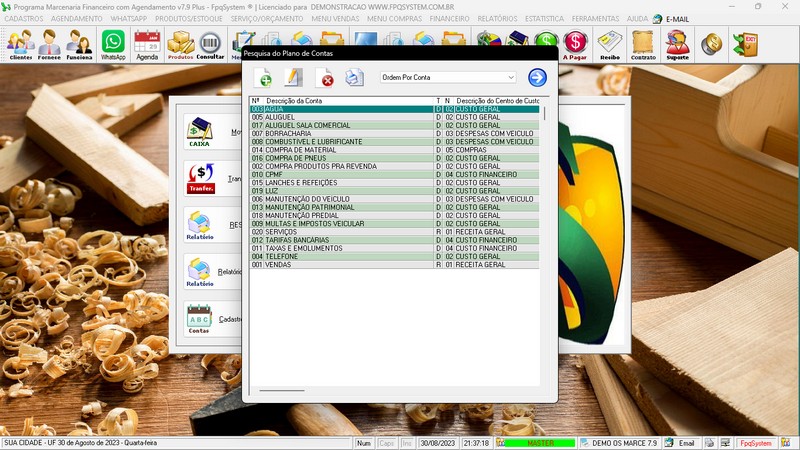Select the 020 SERVIÇOS account row

click(x=394, y=232)
